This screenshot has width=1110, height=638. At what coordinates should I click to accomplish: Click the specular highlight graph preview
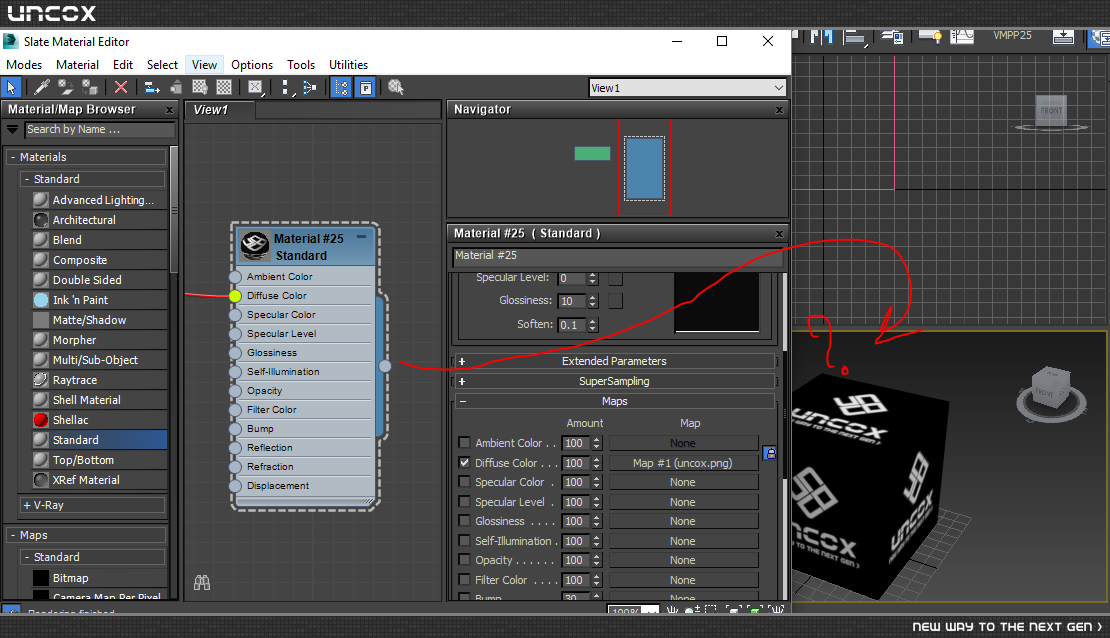(x=717, y=302)
